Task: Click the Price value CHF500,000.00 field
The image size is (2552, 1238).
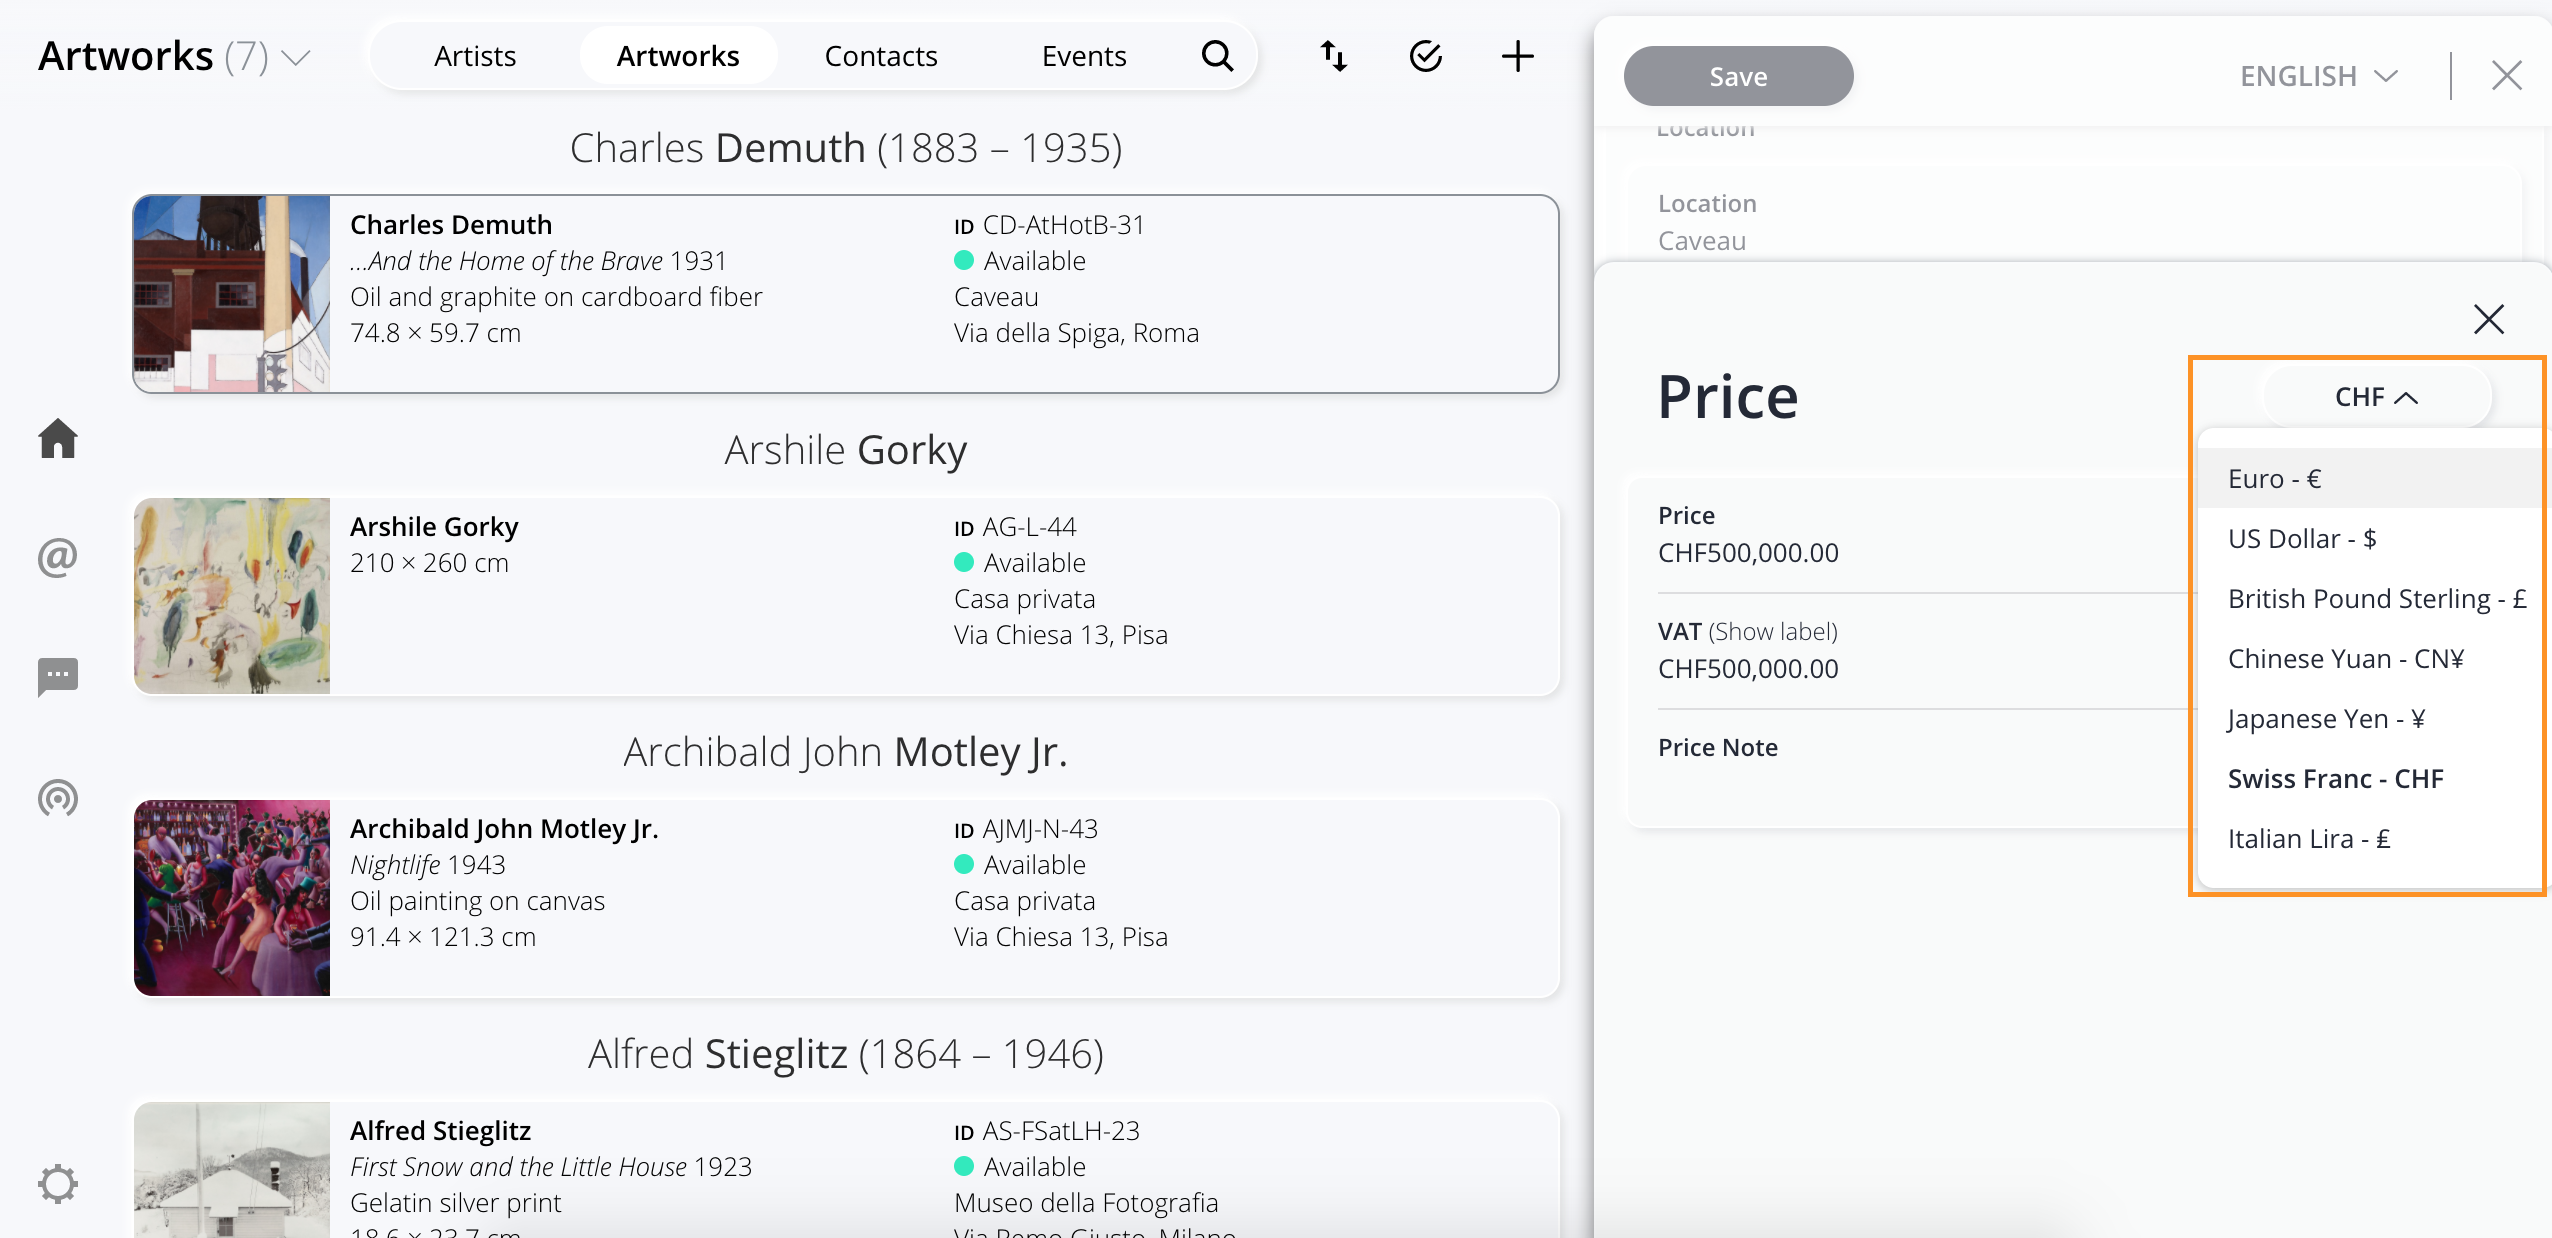Action: tap(1748, 552)
